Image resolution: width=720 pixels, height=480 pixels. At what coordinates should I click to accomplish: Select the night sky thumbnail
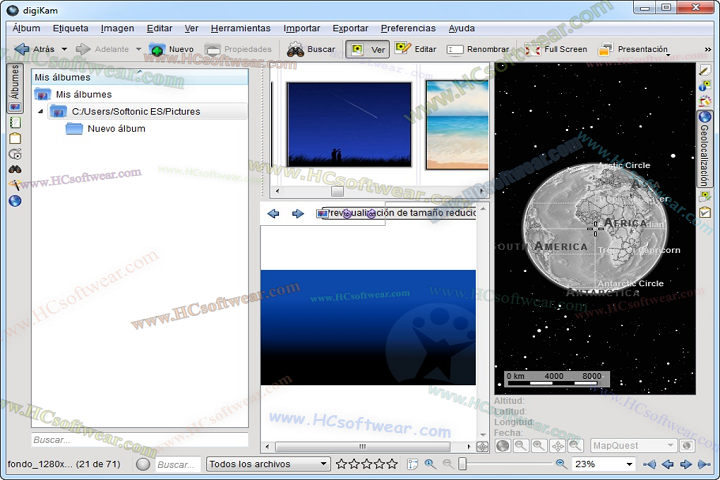click(348, 123)
